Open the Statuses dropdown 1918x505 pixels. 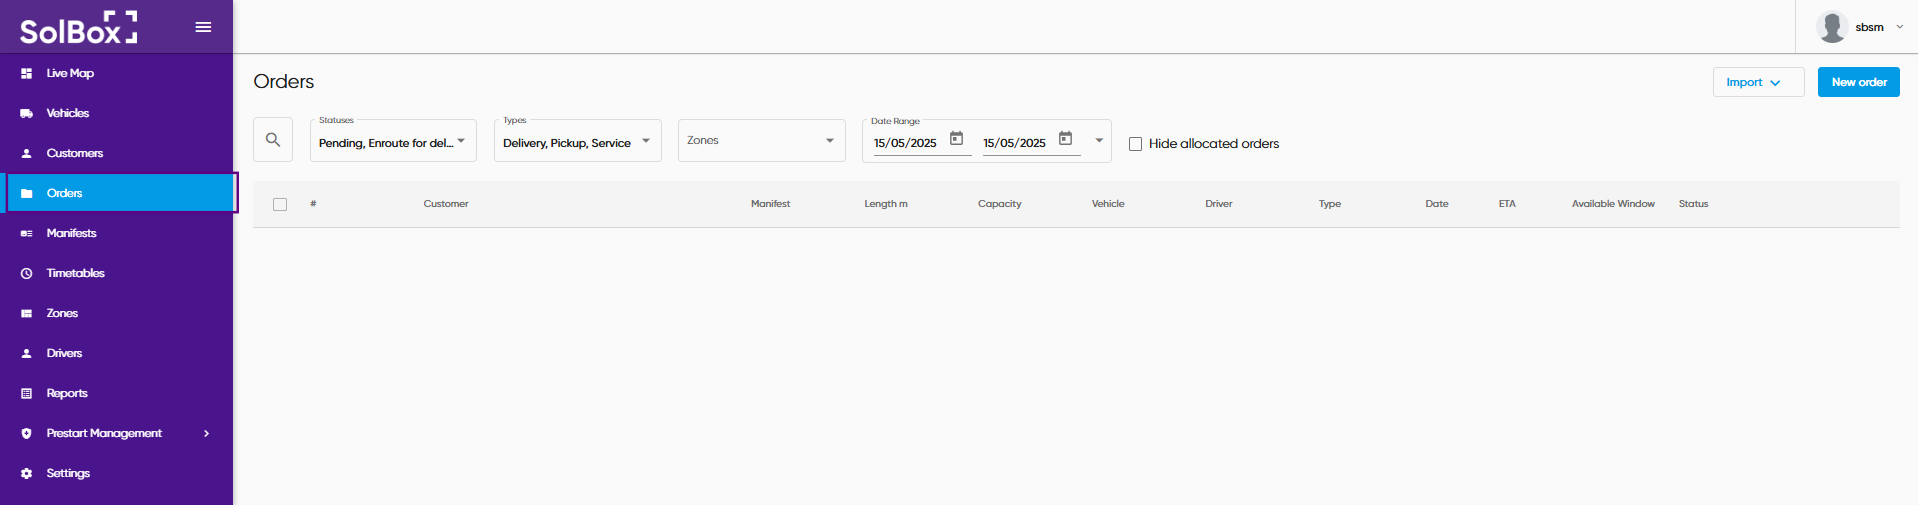click(393, 141)
